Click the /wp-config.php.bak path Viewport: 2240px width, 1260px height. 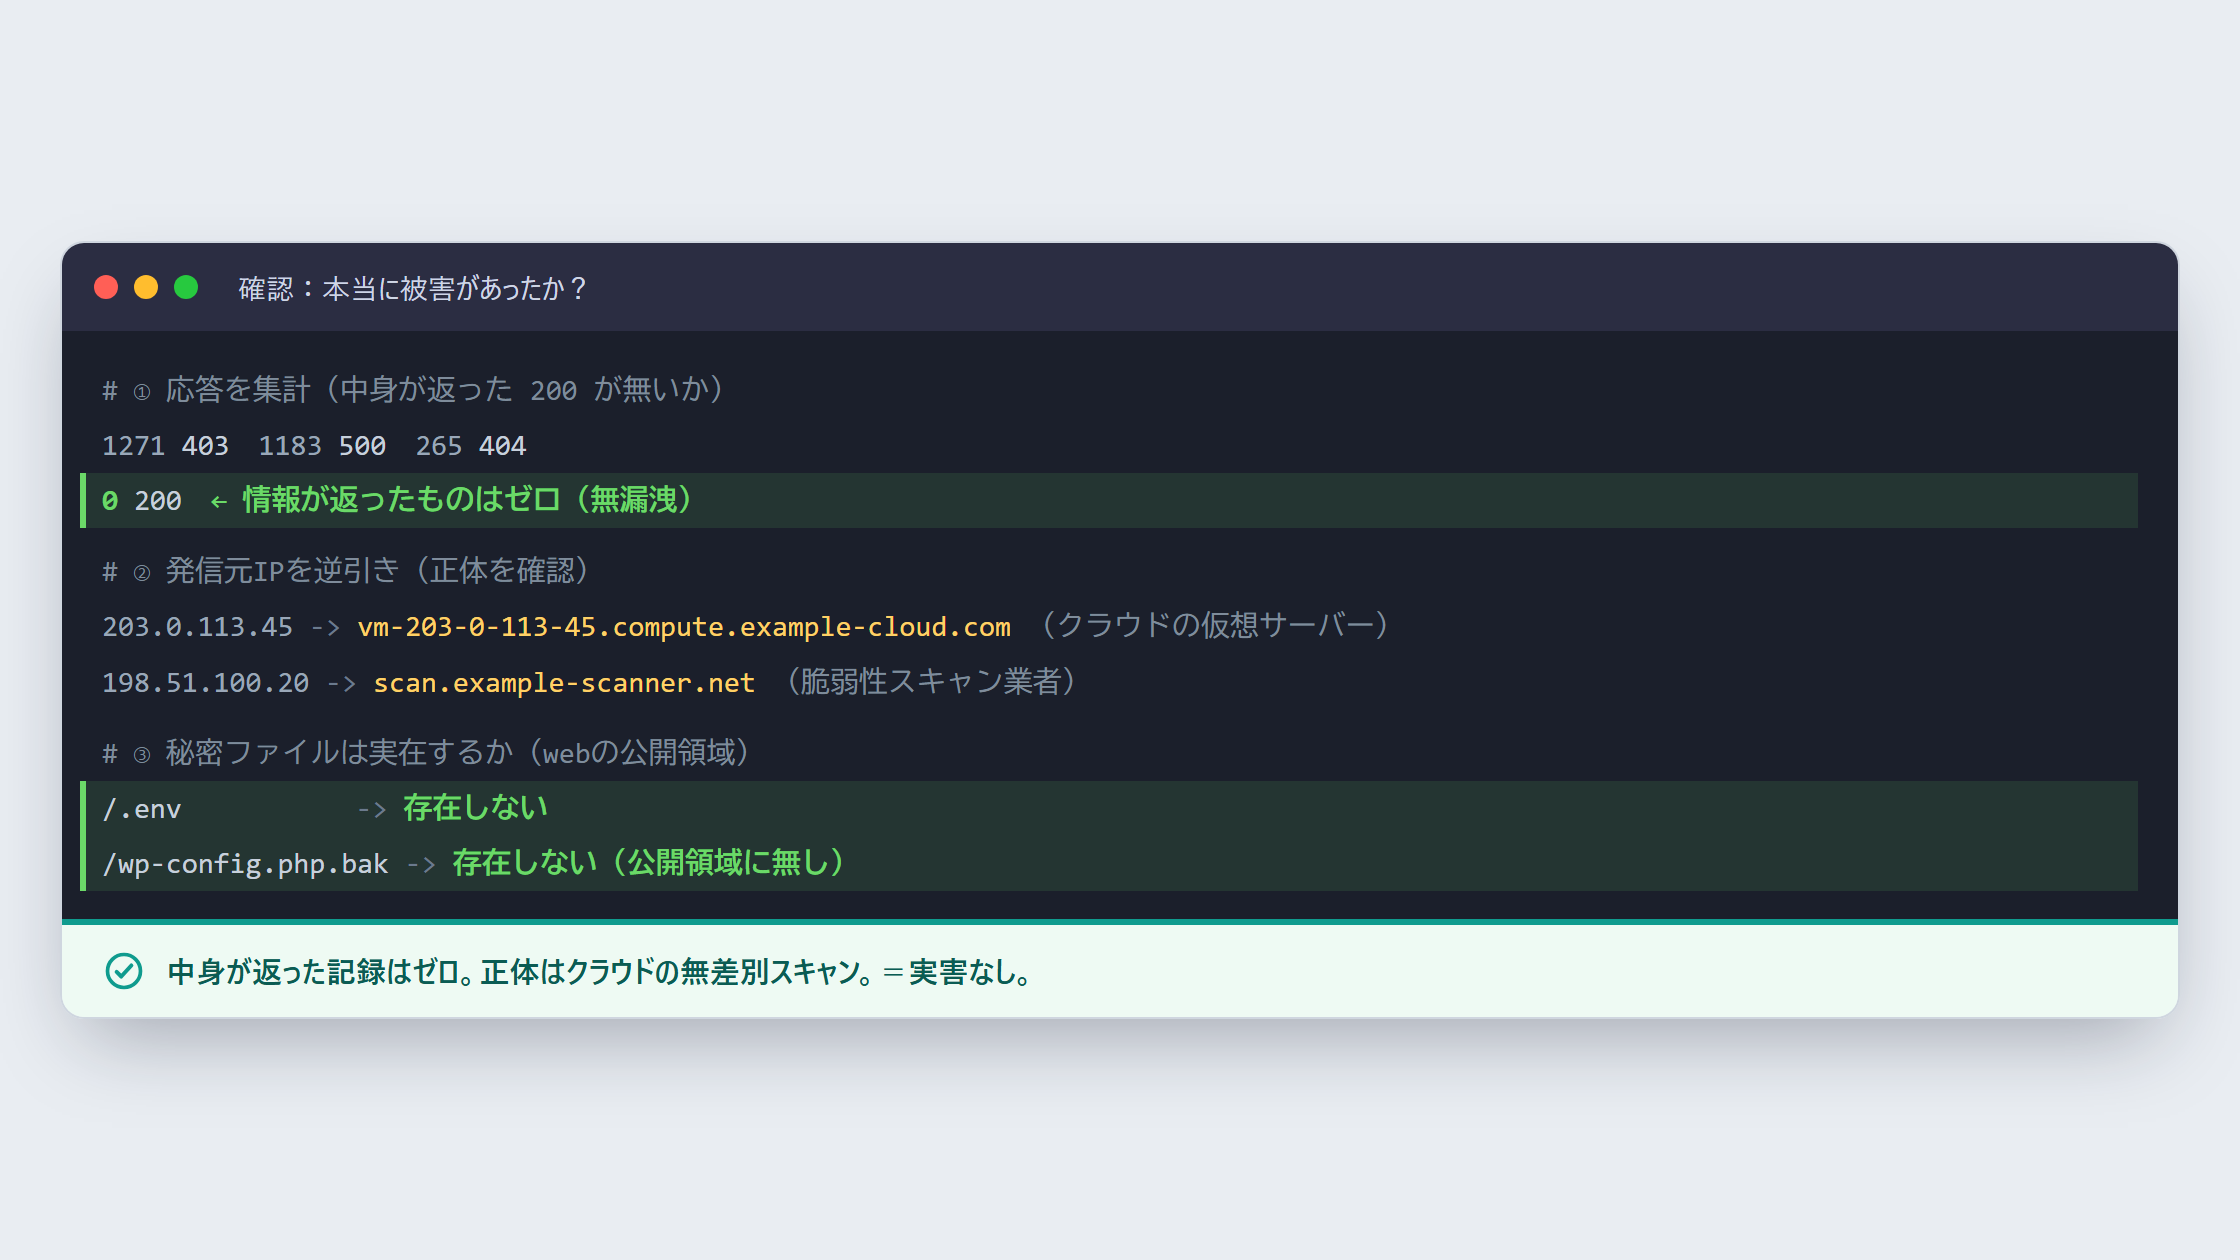[245, 864]
